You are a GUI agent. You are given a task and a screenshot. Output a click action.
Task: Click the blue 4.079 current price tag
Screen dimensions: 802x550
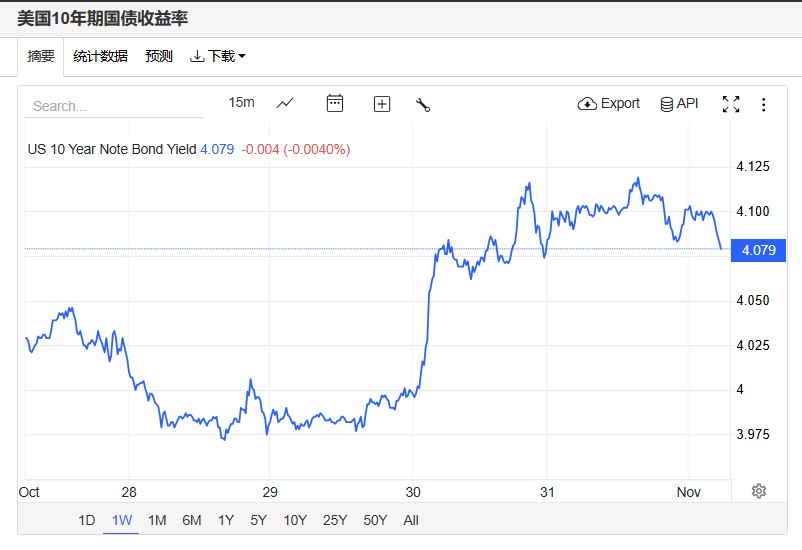[759, 250]
